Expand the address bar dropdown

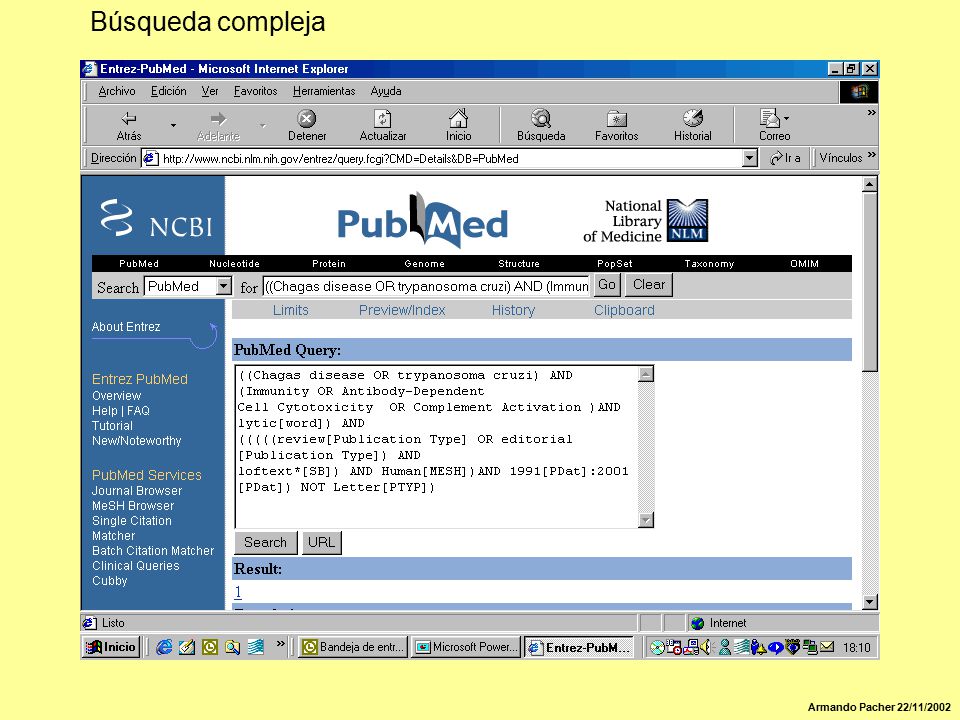click(x=749, y=159)
